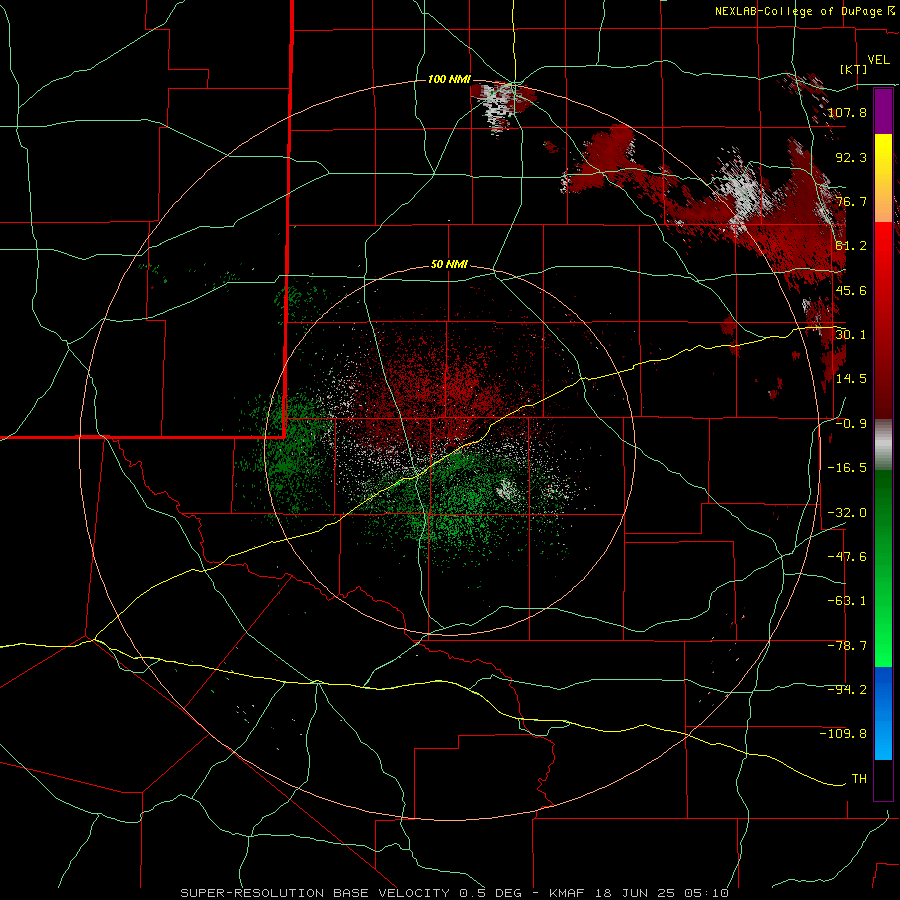Pick the gray near-zero segment of the color bar
Image resolution: width=900 pixels, height=900 pixels.
[x=883, y=445]
